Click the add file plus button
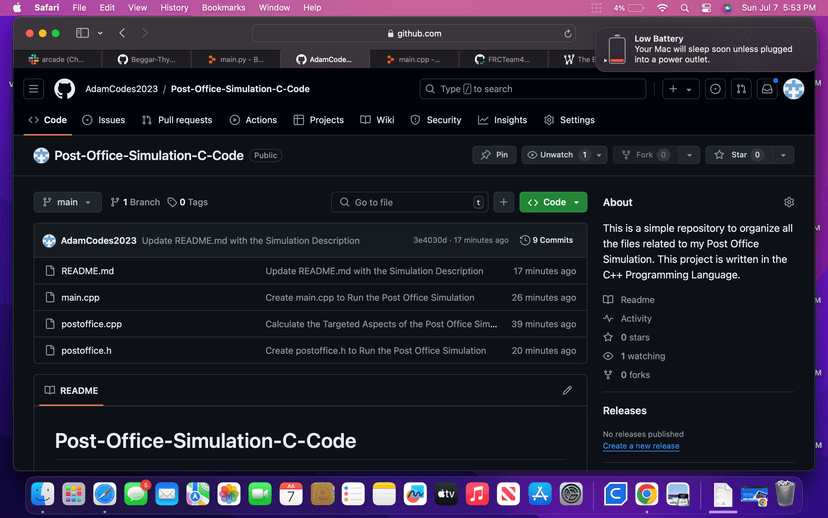 [503, 202]
